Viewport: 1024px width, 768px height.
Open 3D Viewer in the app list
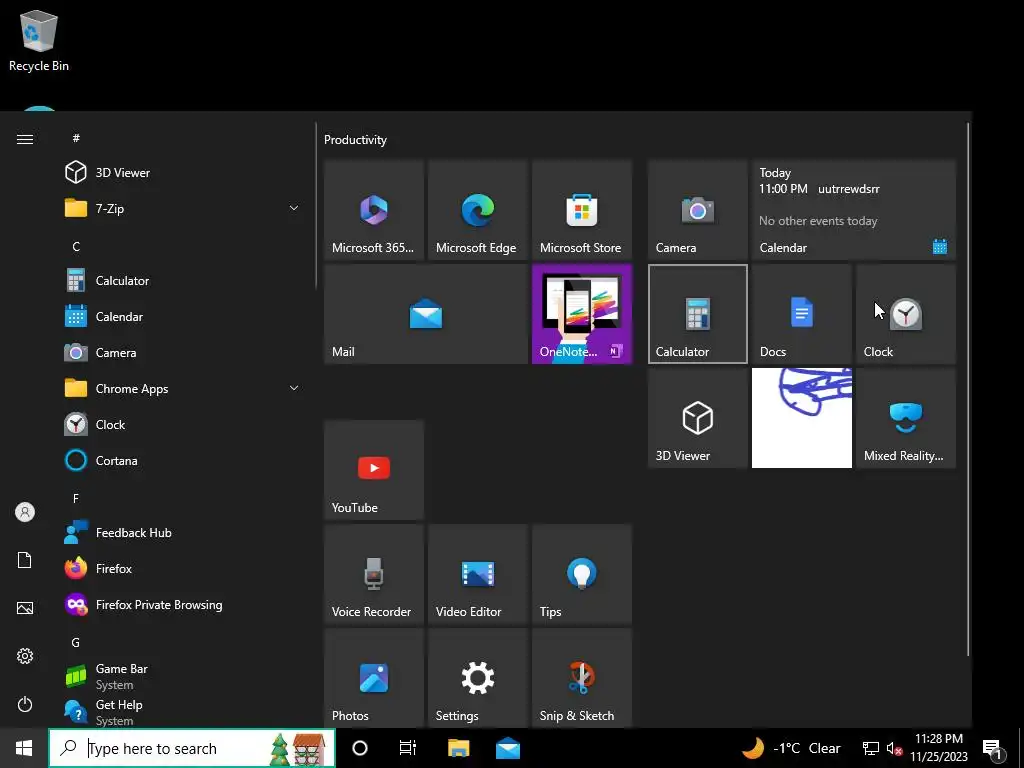coord(183,172)
